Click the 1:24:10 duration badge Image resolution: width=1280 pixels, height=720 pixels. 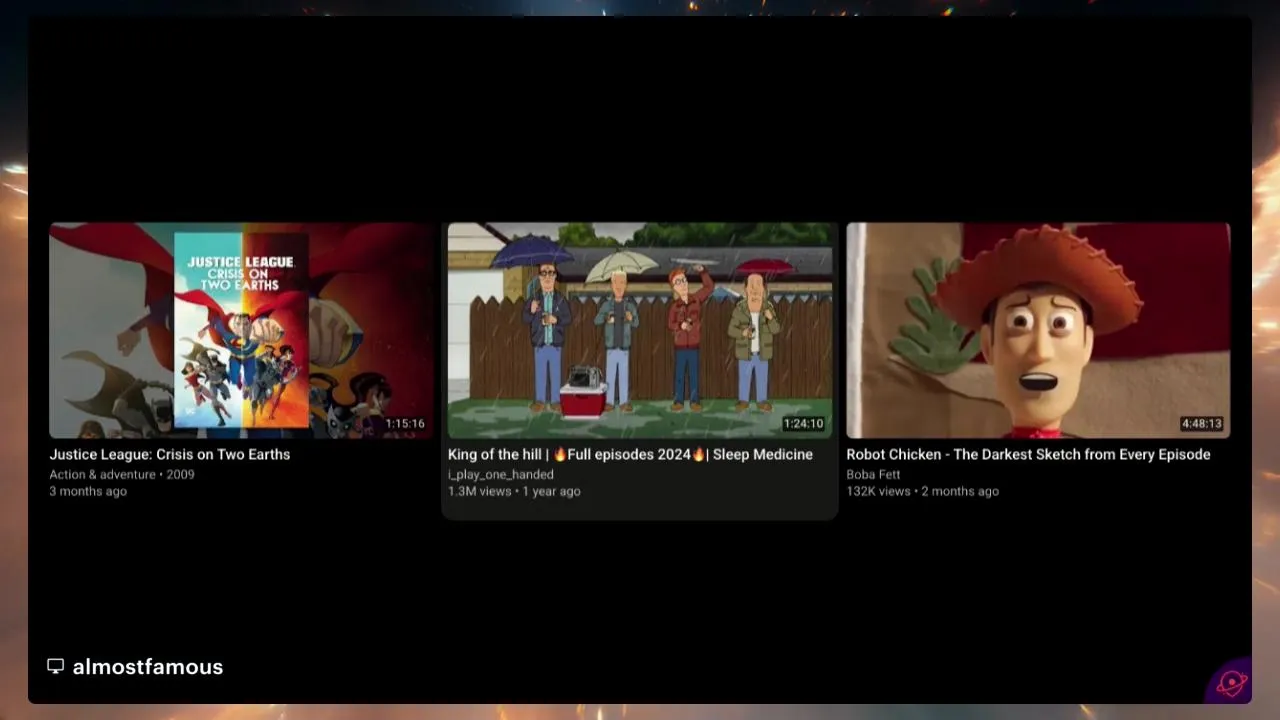pos(803,424)
